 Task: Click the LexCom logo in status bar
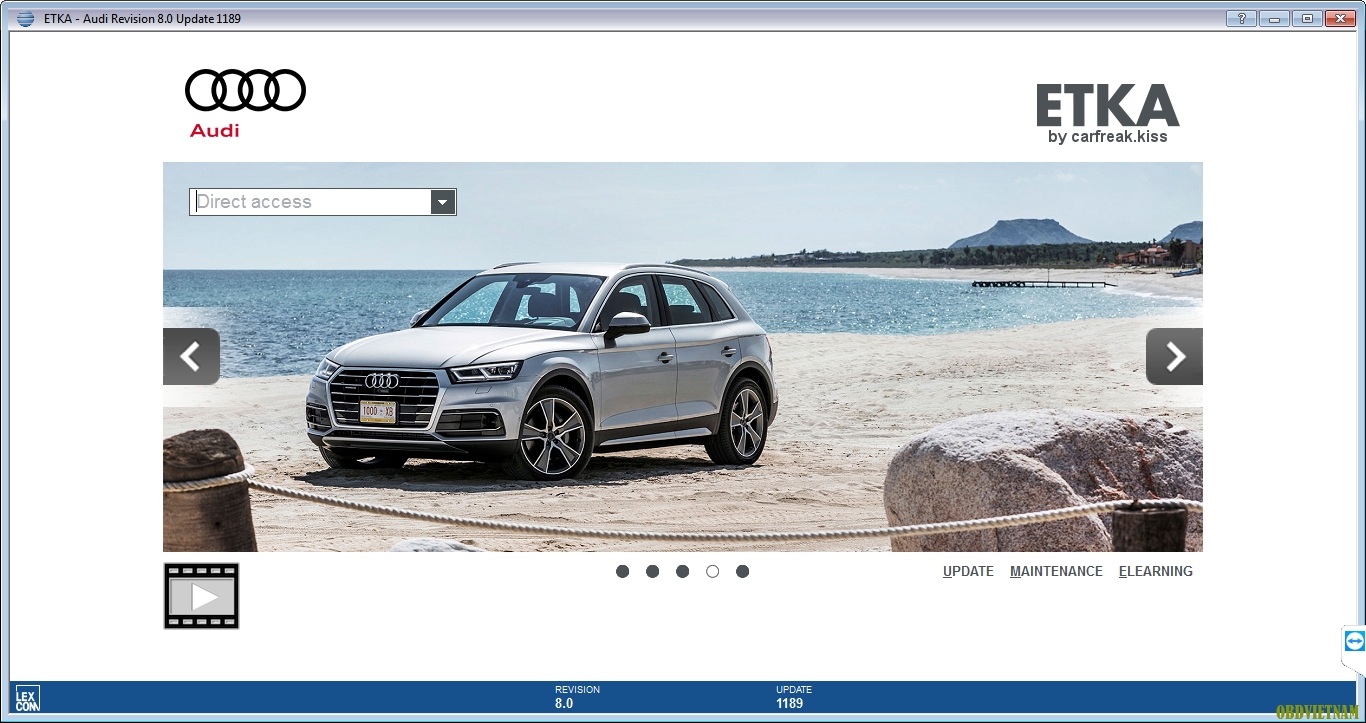27,698
